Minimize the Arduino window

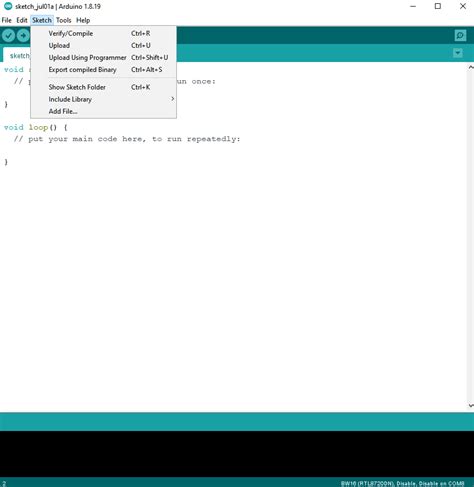coord(413,6)
